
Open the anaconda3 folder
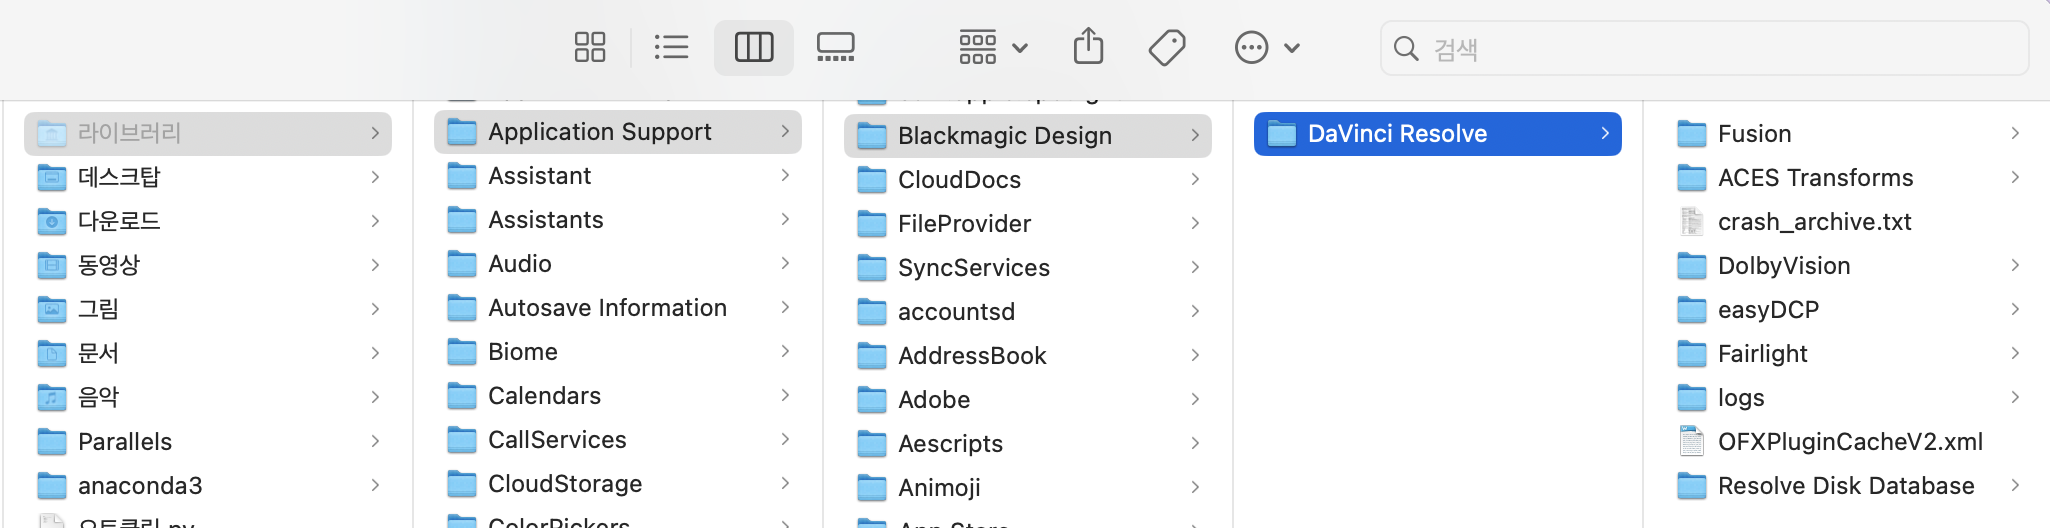208,485
